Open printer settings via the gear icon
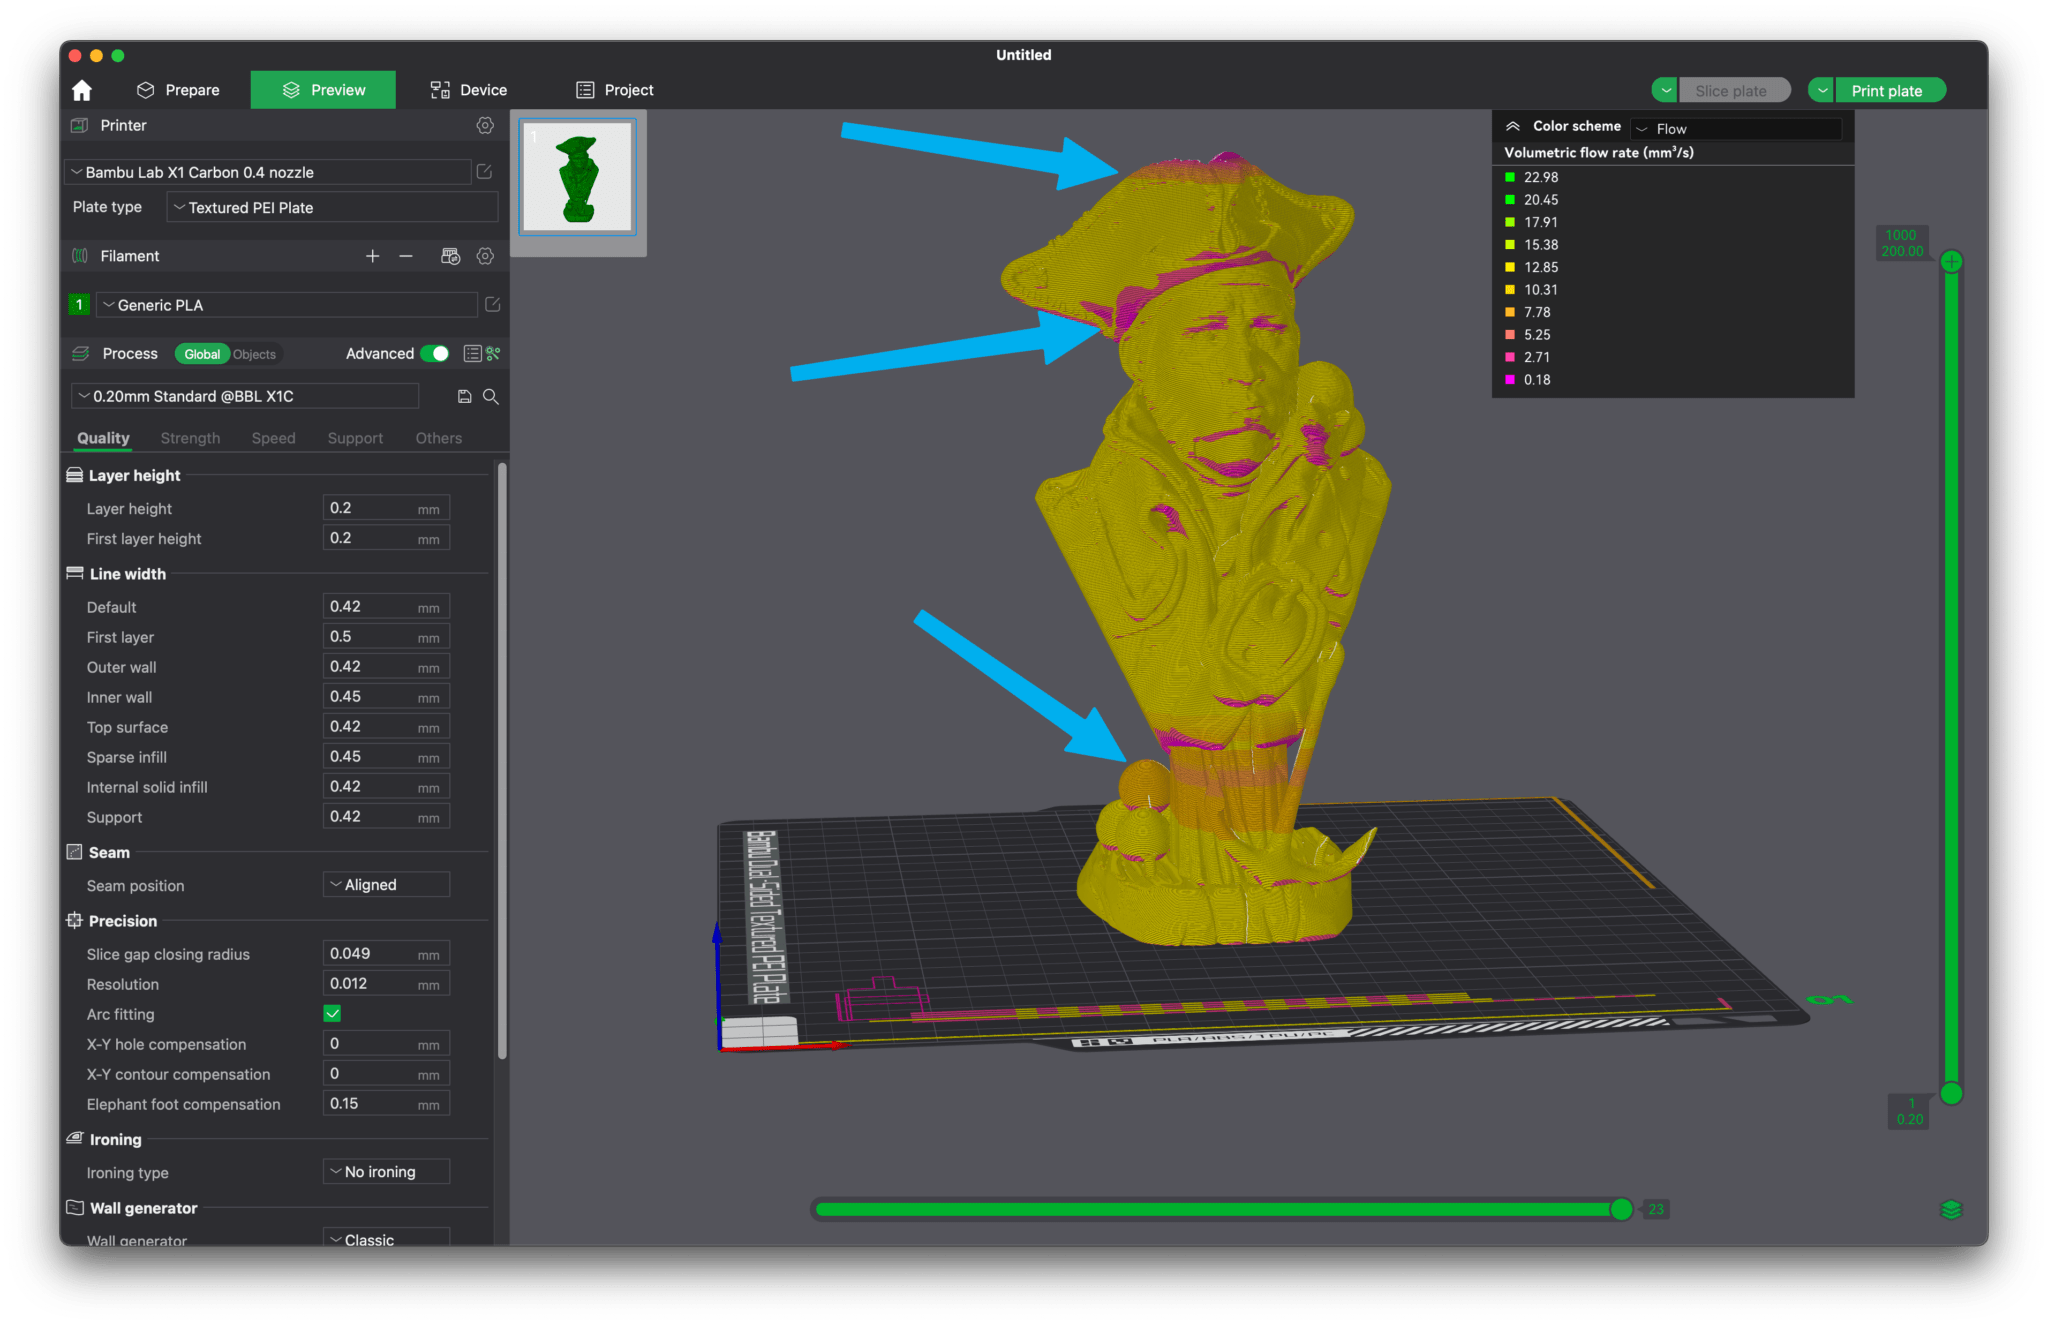This screenshot has height=1325, width=2048. tap(485, 125)
